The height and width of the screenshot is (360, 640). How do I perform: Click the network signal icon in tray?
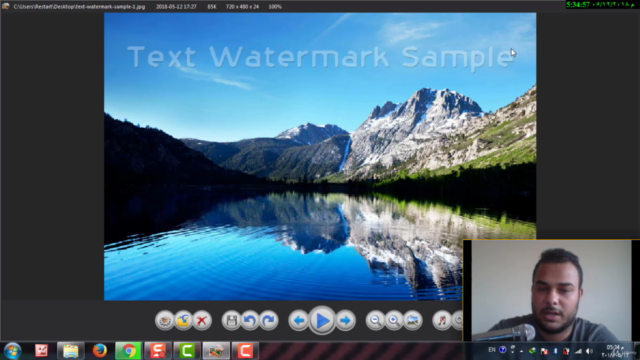(578, 351)
